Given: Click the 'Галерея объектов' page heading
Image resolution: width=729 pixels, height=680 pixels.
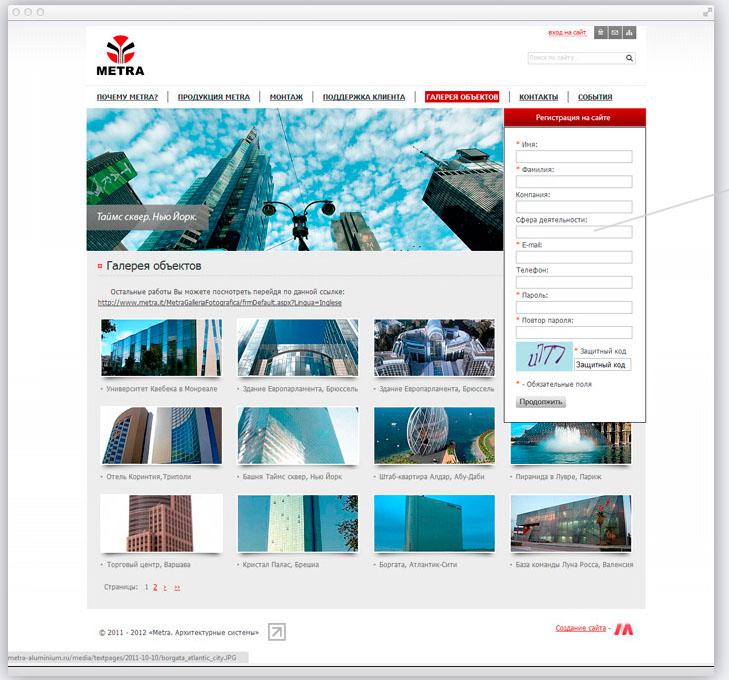Looking at the screenshot, I should pos(154,266).
